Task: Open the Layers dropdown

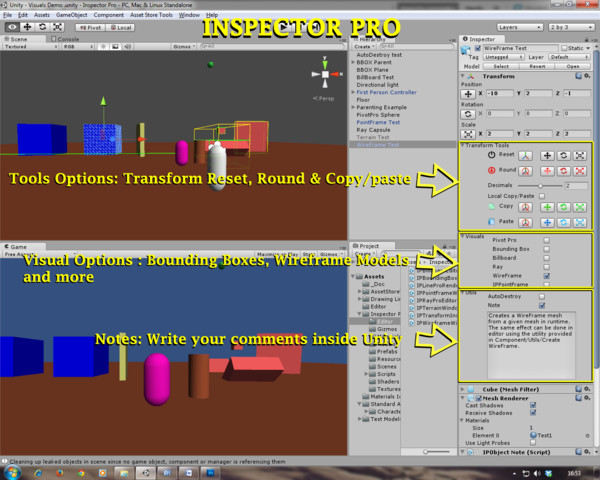Action: [520, 27]
